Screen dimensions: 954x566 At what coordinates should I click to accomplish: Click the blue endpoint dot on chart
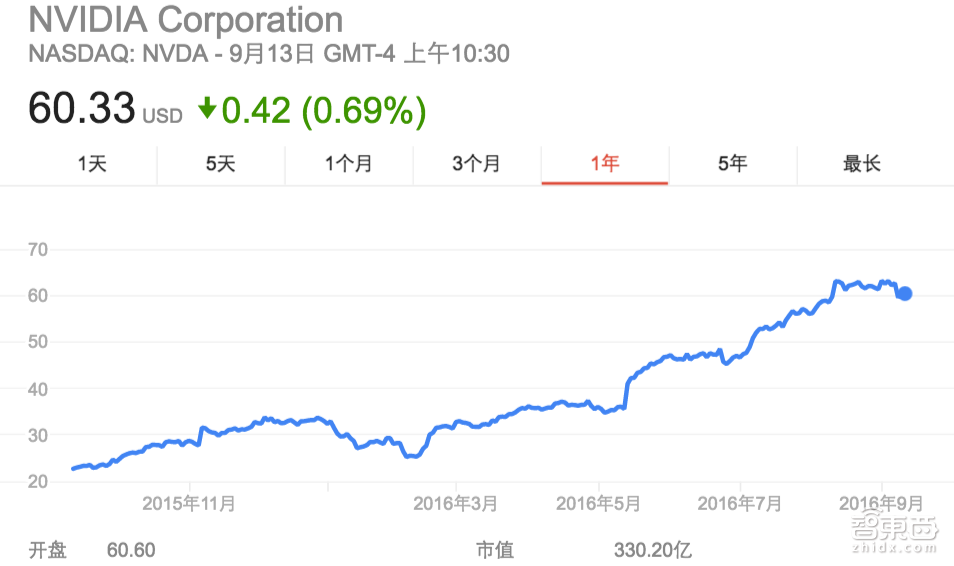(904, 293)
